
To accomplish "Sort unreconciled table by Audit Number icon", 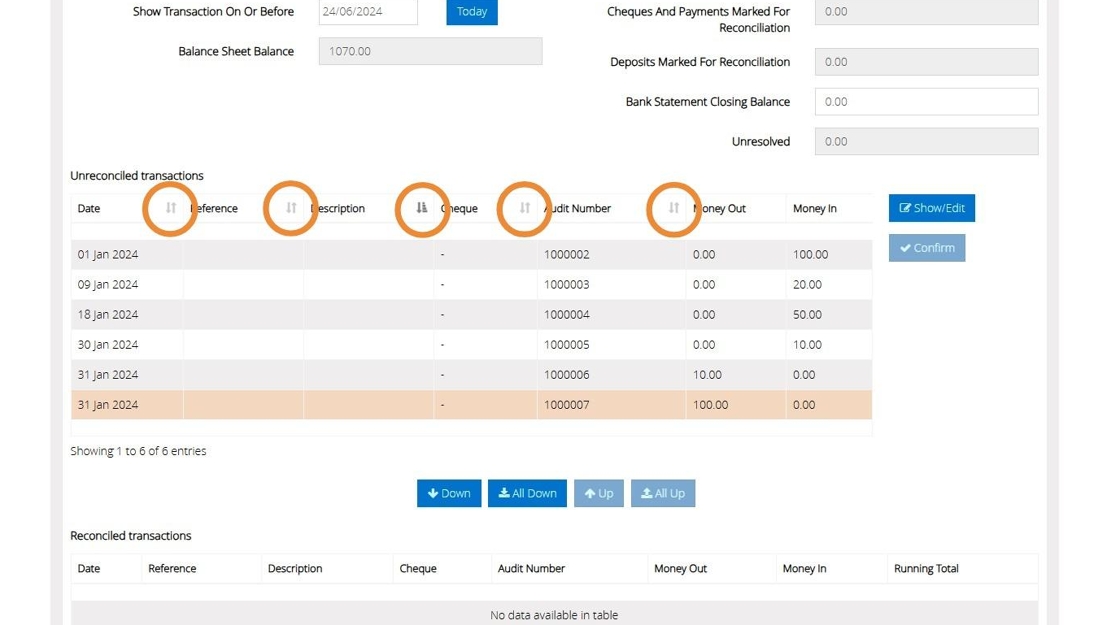I will point(674,208).
